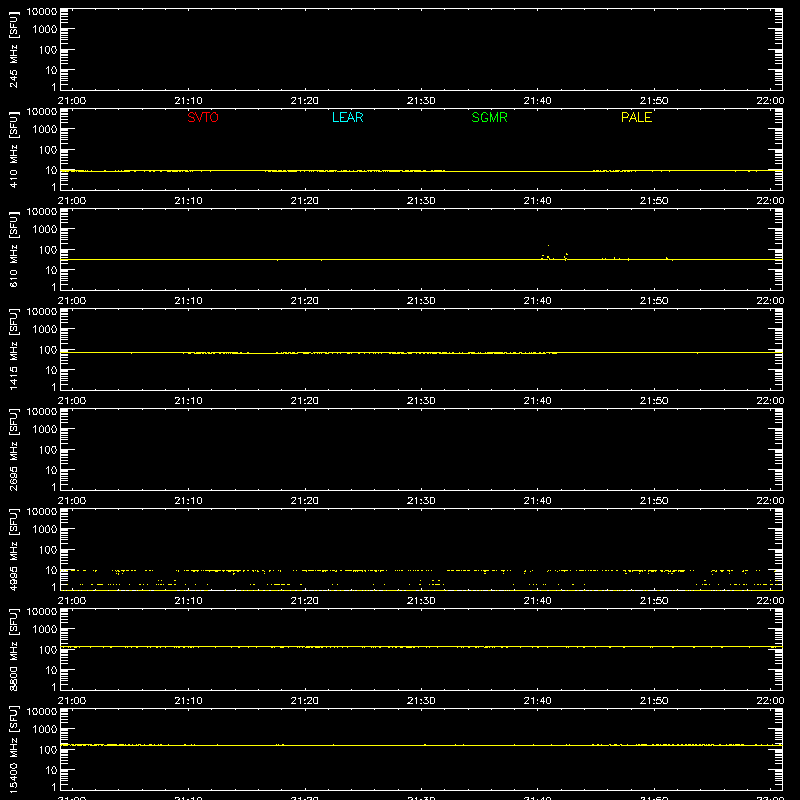Screen dimensions: 800x800
Task: Click the 100 y-axis label on 610 MHz plot
Action: [48, 250]
